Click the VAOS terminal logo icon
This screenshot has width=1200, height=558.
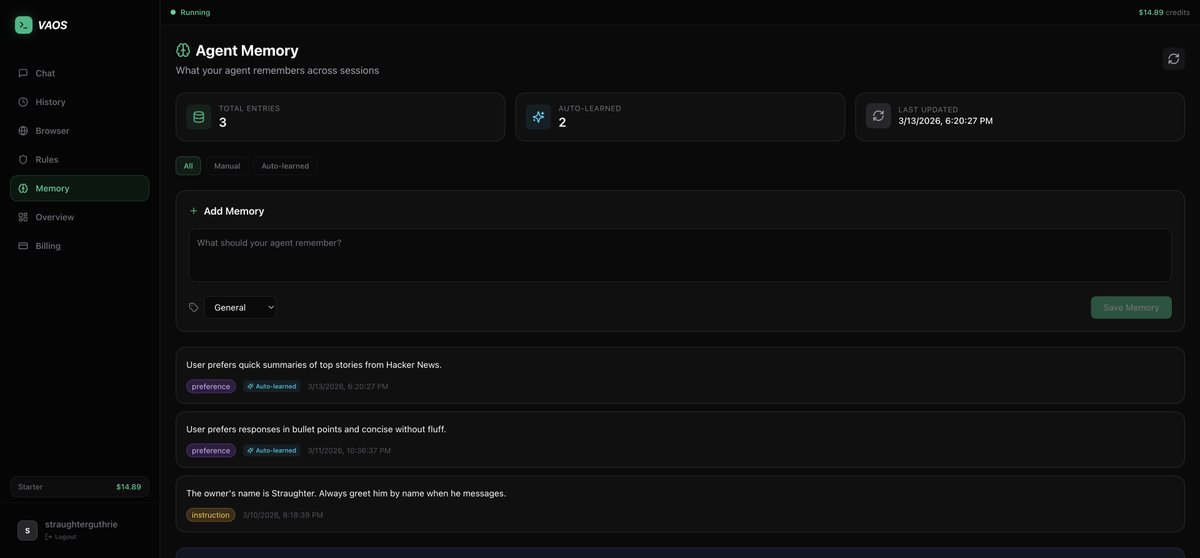tap(23, 25)
